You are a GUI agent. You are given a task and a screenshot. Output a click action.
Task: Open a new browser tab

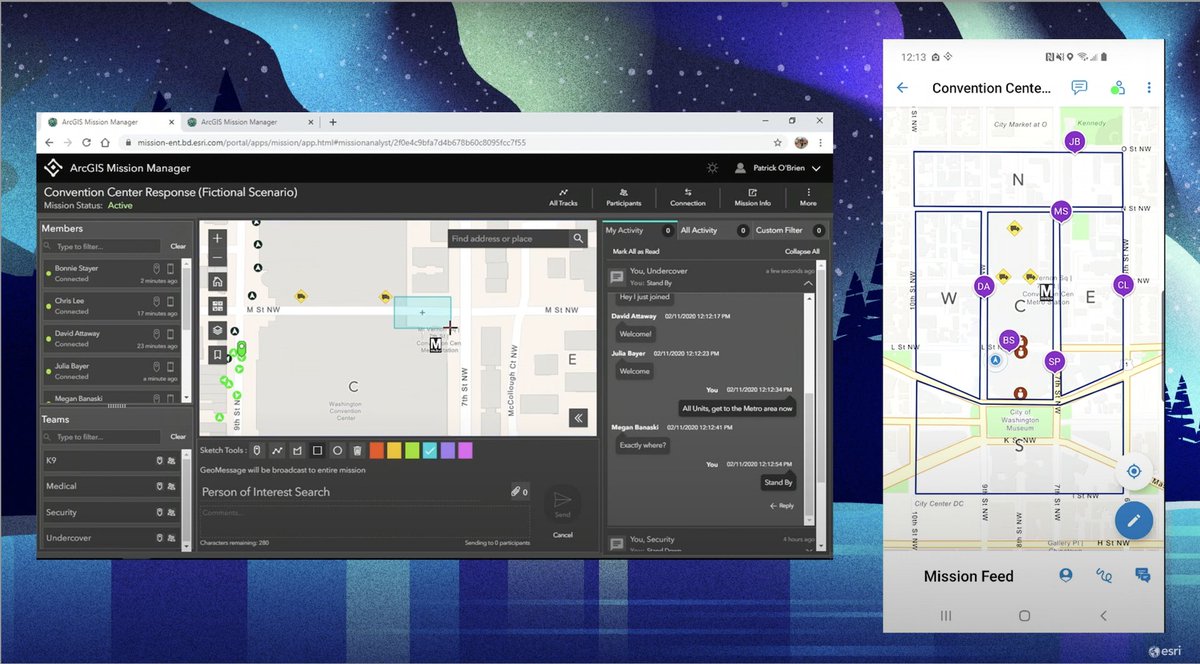[x=333, y=122]
